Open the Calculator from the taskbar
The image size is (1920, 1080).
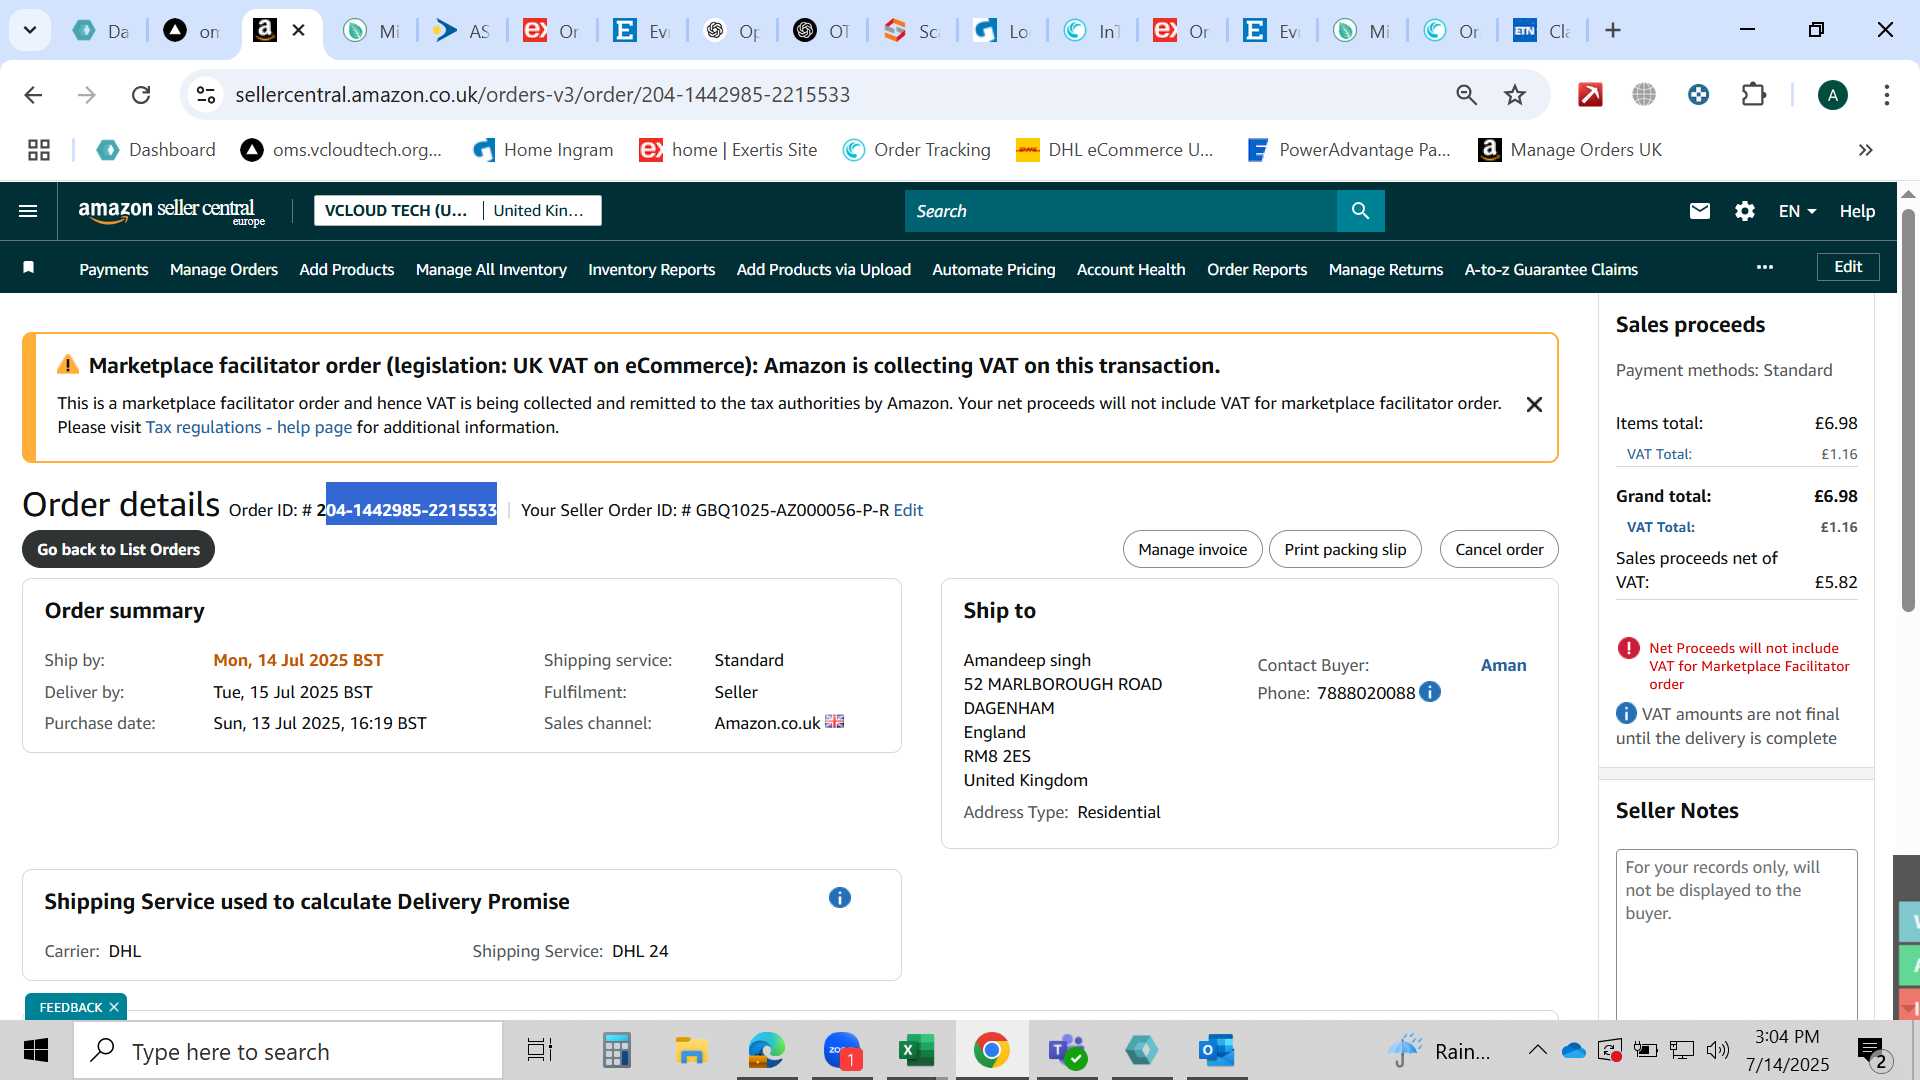[x=616, y=1051]
